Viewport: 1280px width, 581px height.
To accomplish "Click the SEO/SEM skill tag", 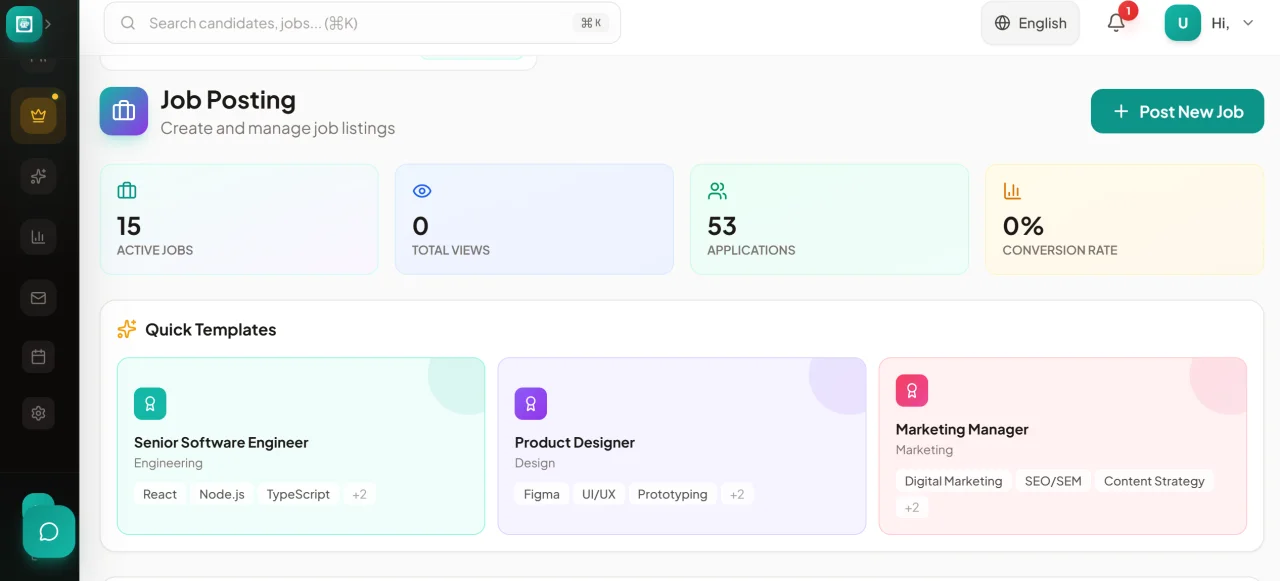I will click(x=1053, y=481).
